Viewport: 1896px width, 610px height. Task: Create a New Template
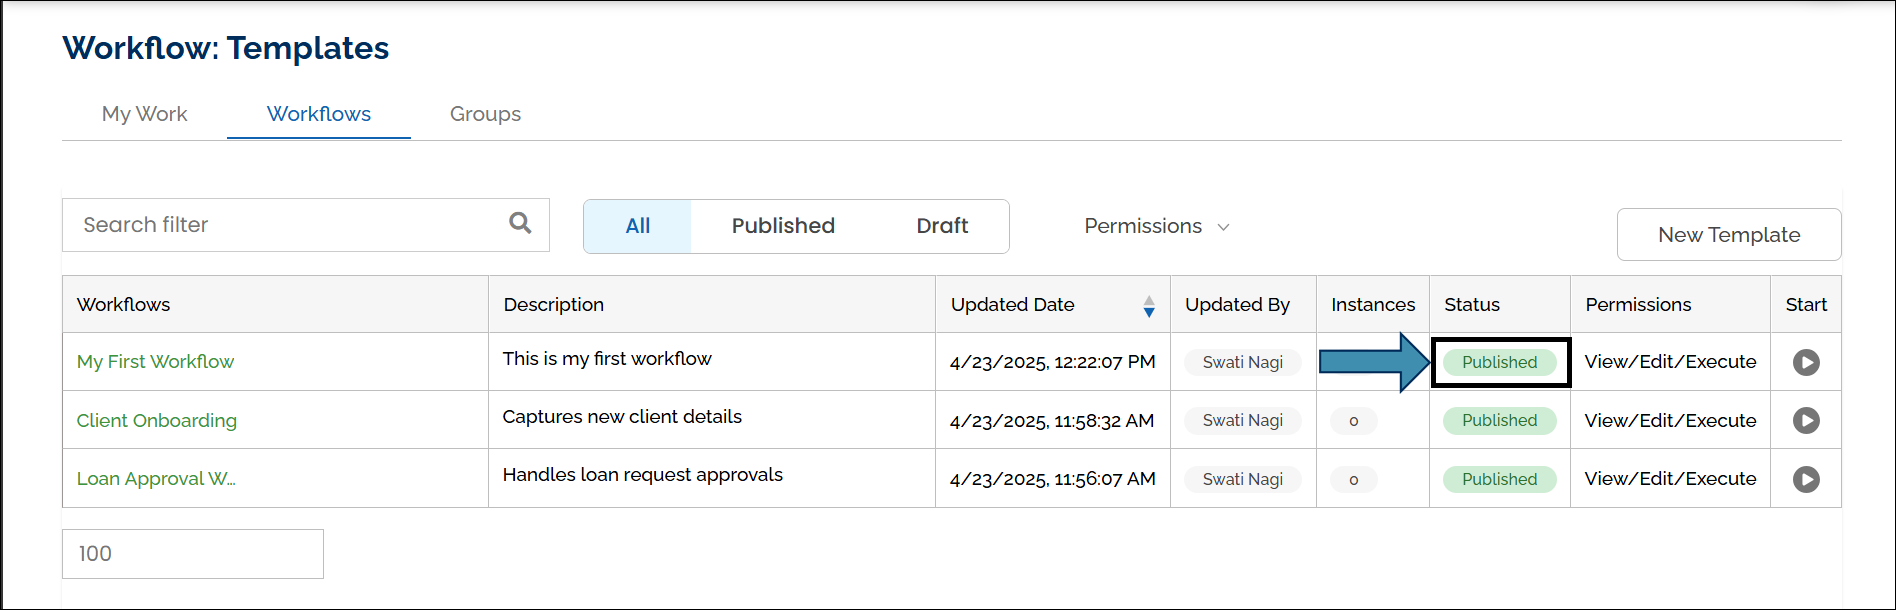click(x=1728, y=235)
